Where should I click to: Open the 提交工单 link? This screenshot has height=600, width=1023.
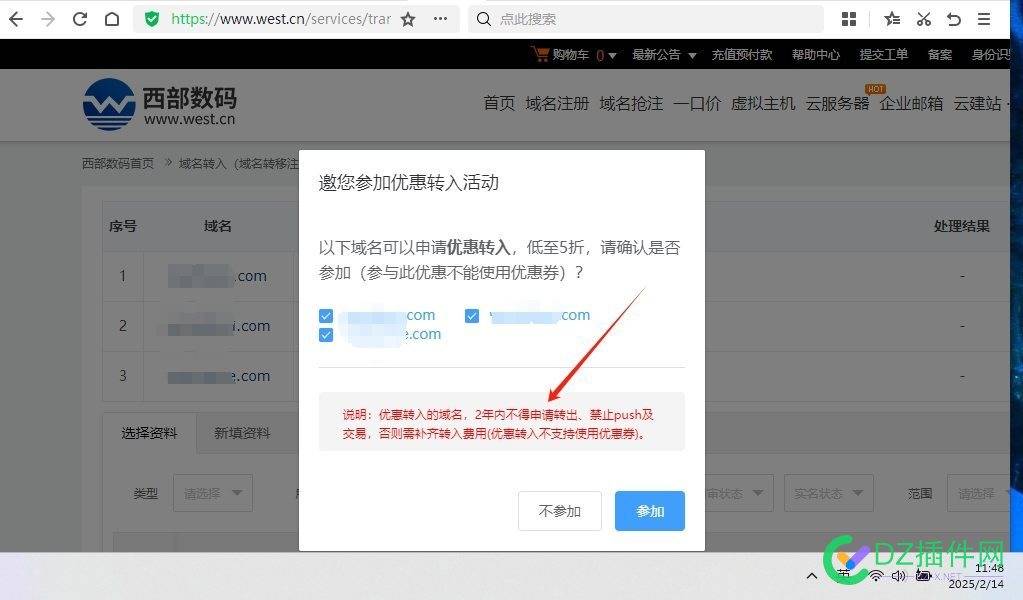883,55
